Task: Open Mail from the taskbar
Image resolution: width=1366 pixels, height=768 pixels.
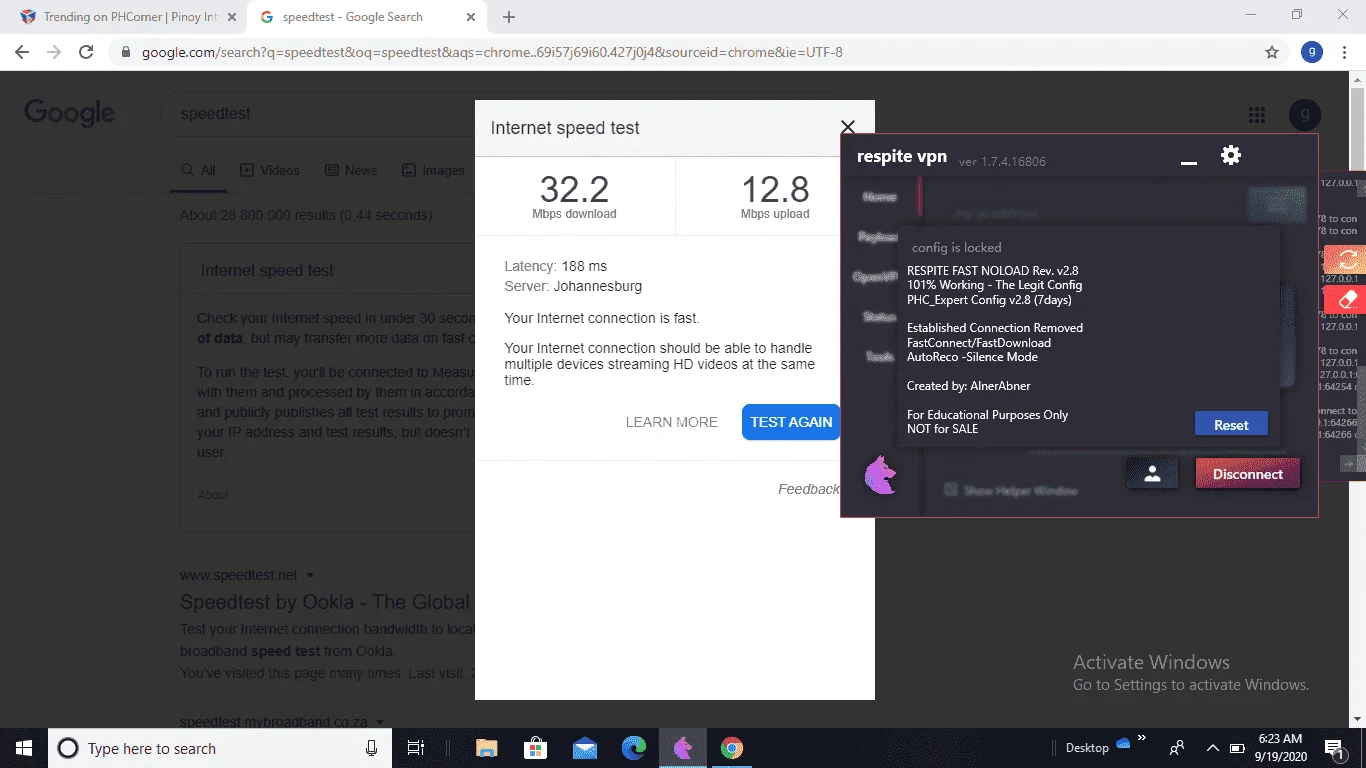Action: (585, 748)
